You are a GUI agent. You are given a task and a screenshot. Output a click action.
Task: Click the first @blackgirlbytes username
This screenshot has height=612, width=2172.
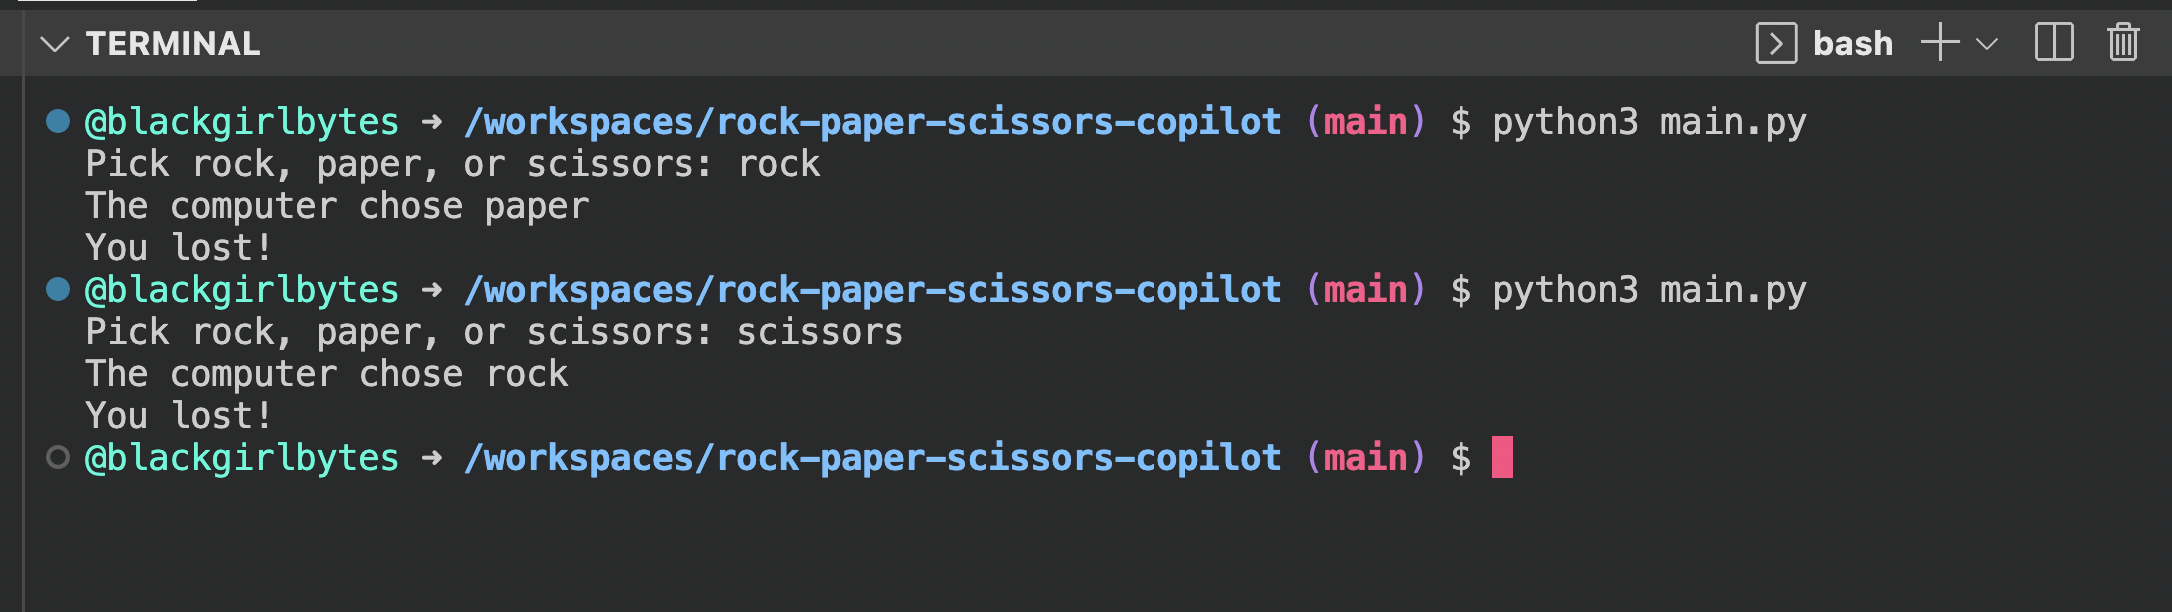click(242, 122)
